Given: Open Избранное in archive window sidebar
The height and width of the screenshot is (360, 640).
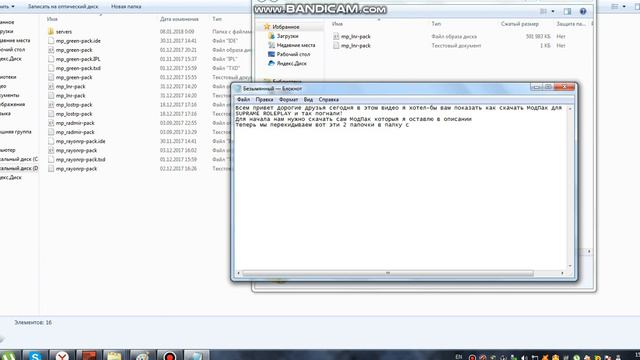Looking at the screenshot, I should (286, 27).
